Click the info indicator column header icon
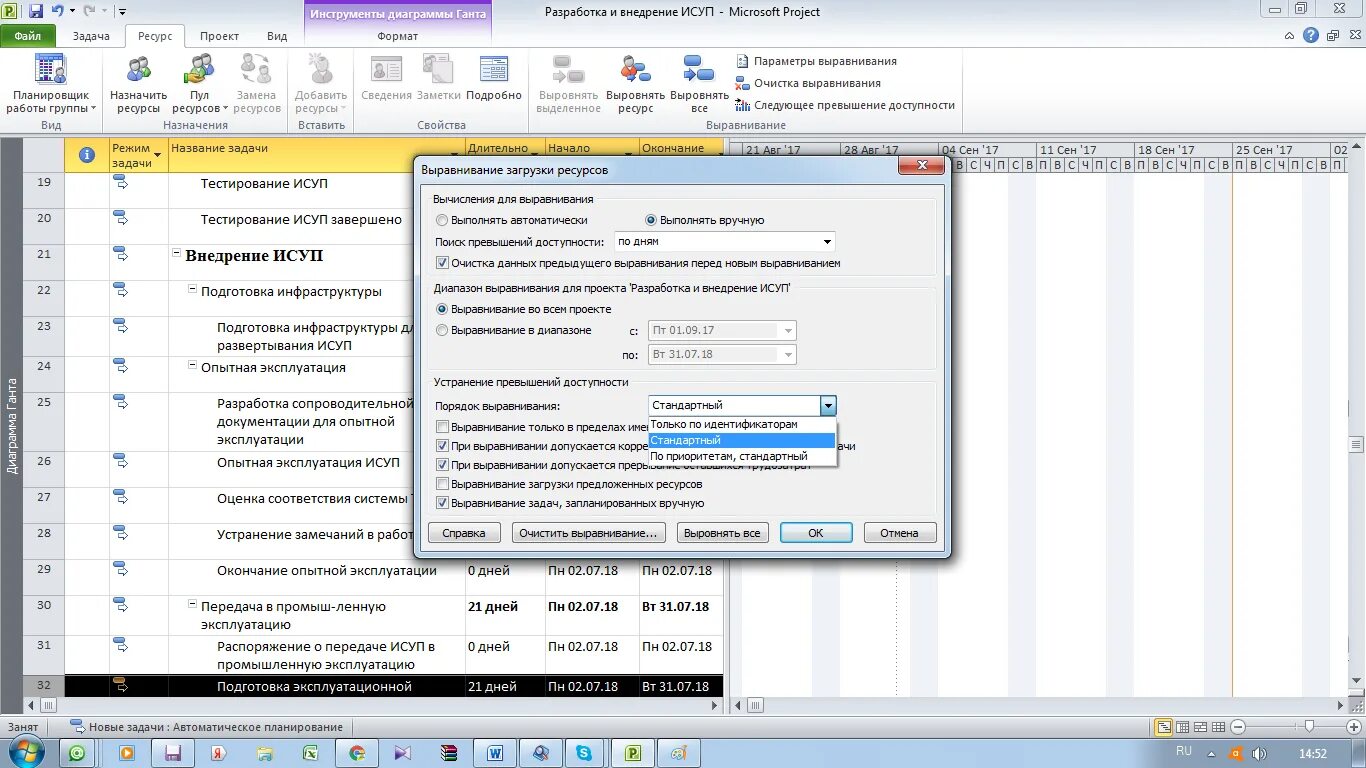Image resolution: width=1366 pixels, height=768 pixels. tap(87, 155)
